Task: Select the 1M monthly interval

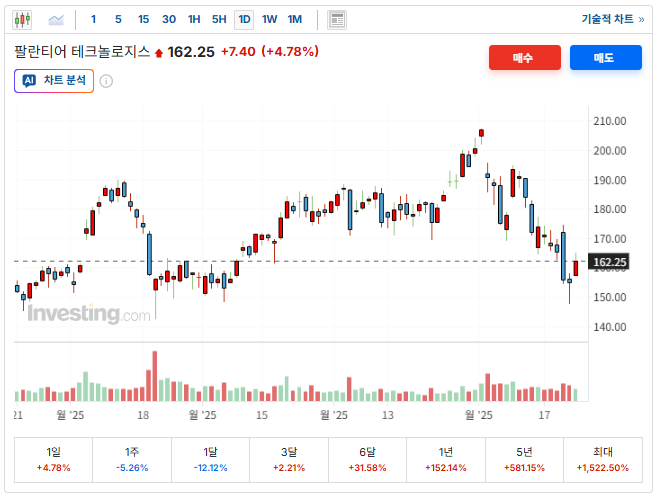Action: (295, 19)
